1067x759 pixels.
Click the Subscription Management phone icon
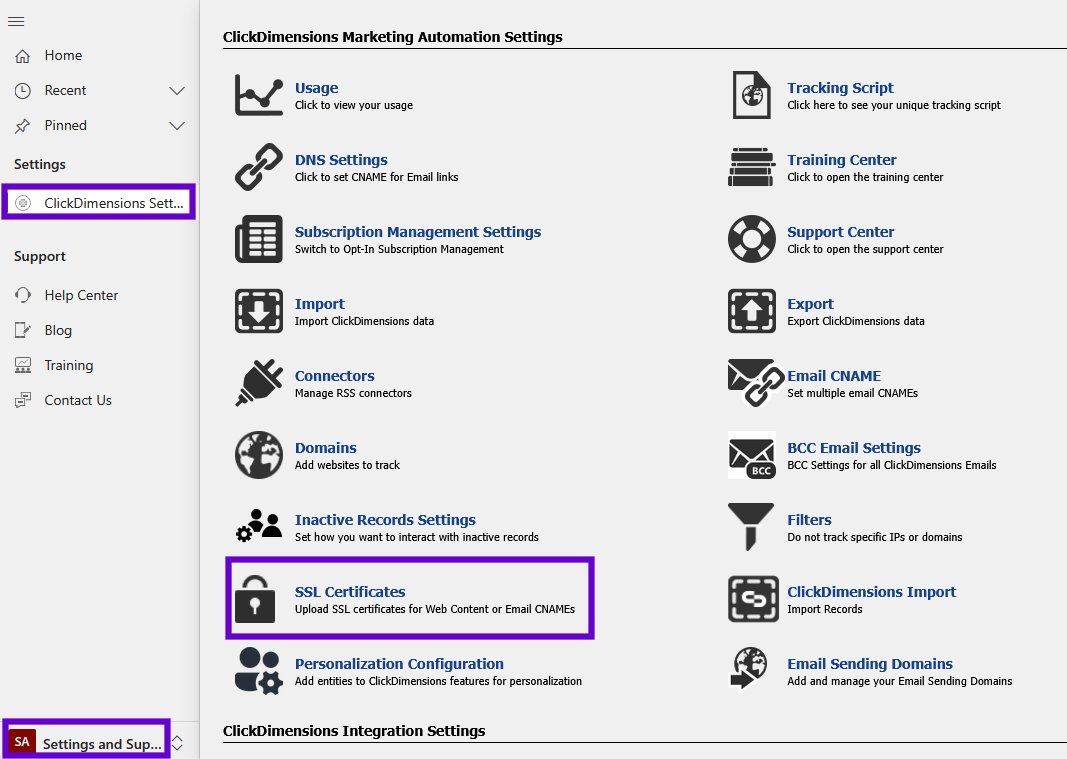click(x=259, y=239)
